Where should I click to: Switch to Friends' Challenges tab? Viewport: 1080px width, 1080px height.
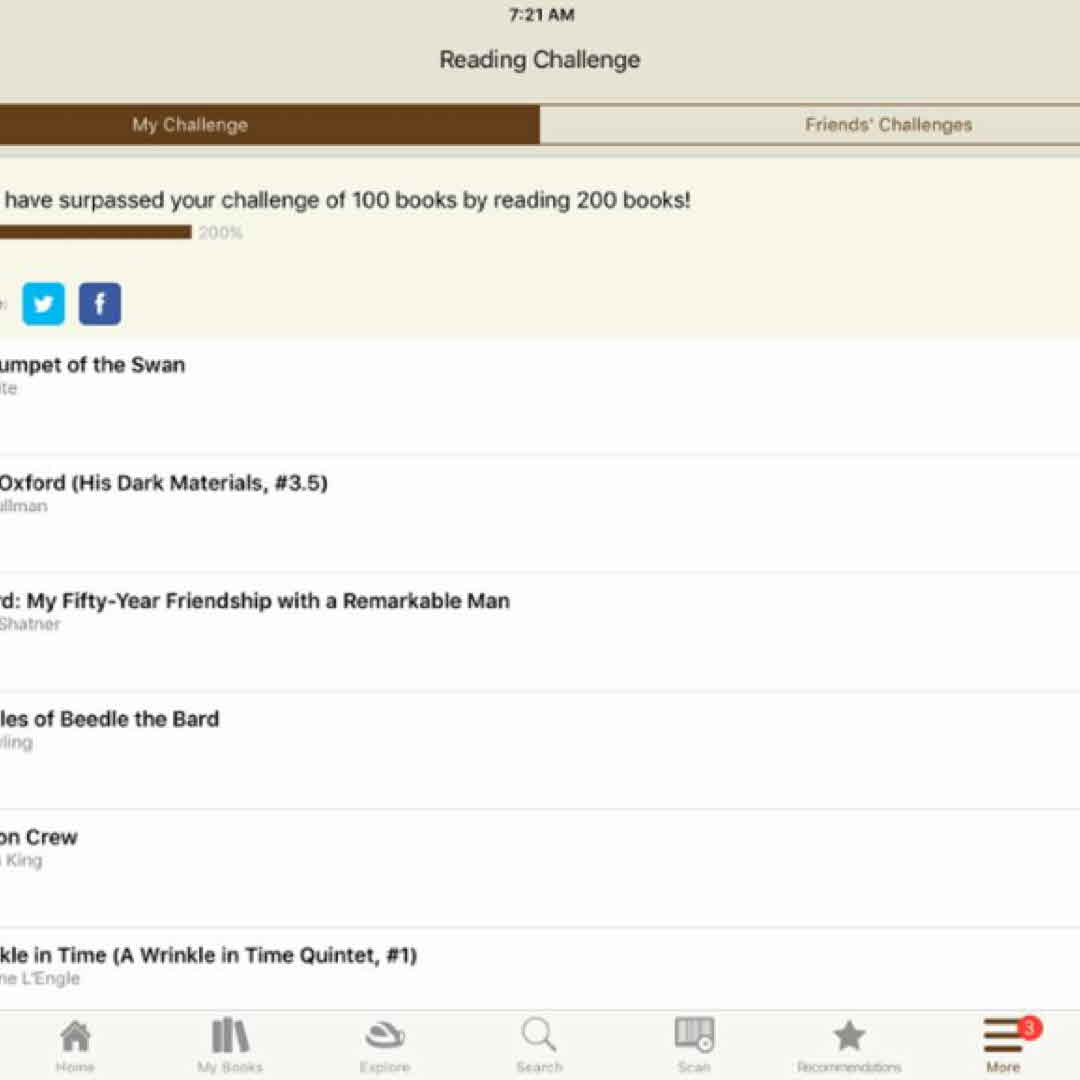click(888, 125)
